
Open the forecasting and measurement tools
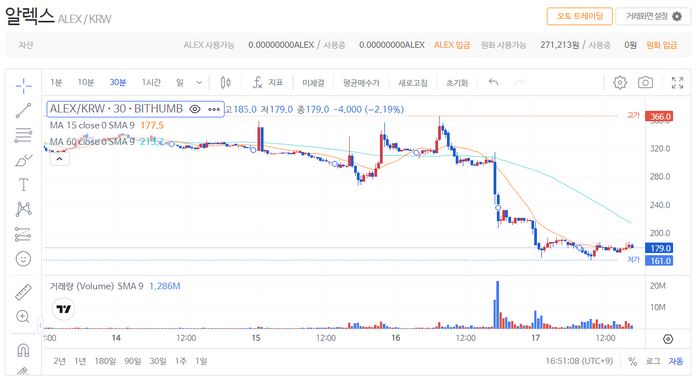pos(23,234)
